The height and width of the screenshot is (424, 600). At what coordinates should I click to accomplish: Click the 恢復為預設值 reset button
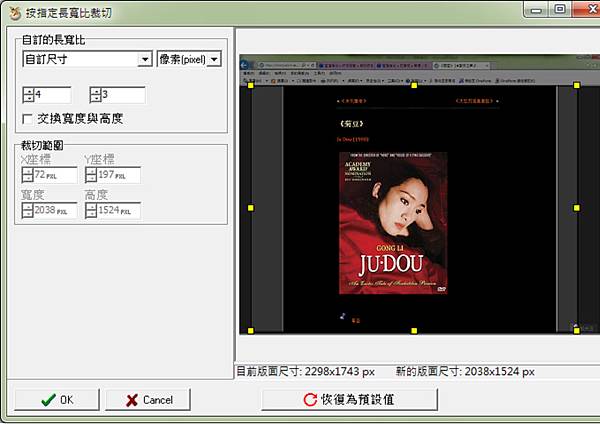tap(349, 400)
